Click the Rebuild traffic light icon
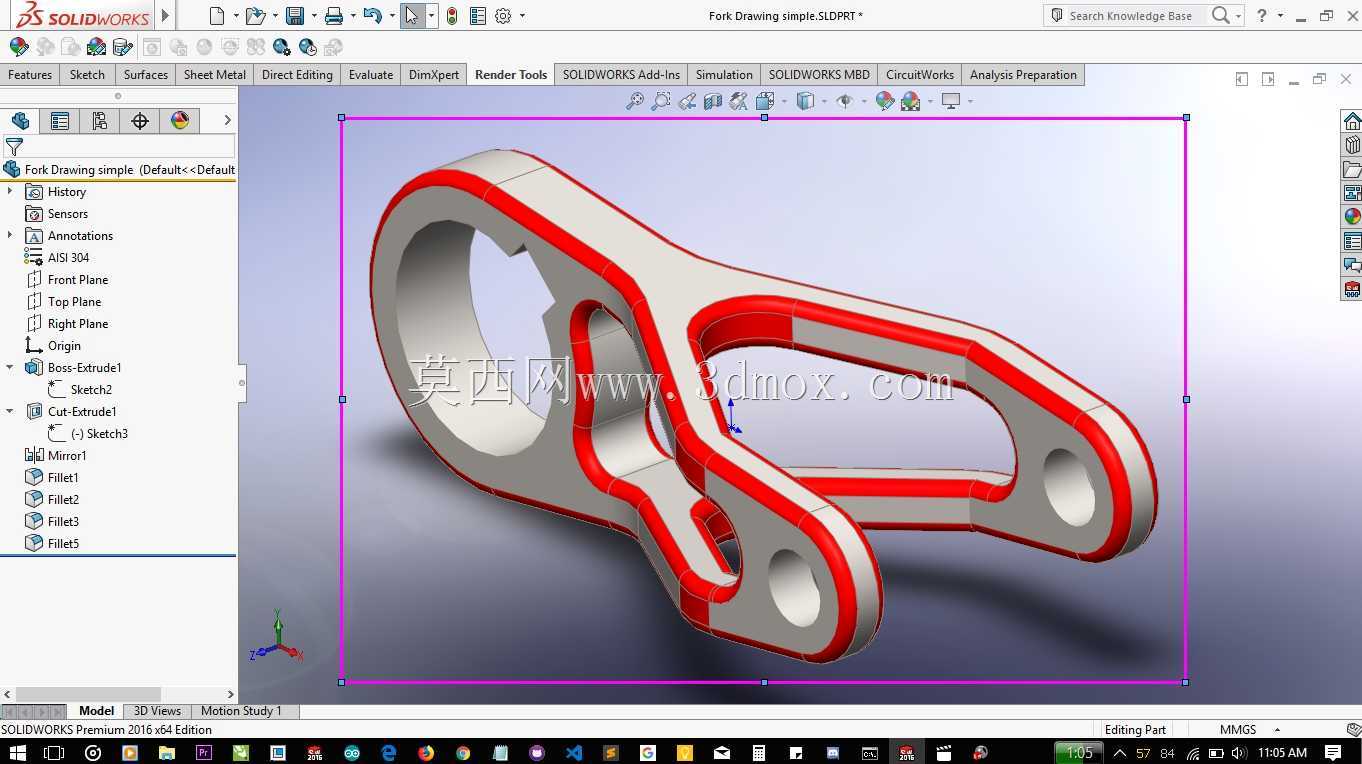 pyautogui.click(x=452, y=15)
